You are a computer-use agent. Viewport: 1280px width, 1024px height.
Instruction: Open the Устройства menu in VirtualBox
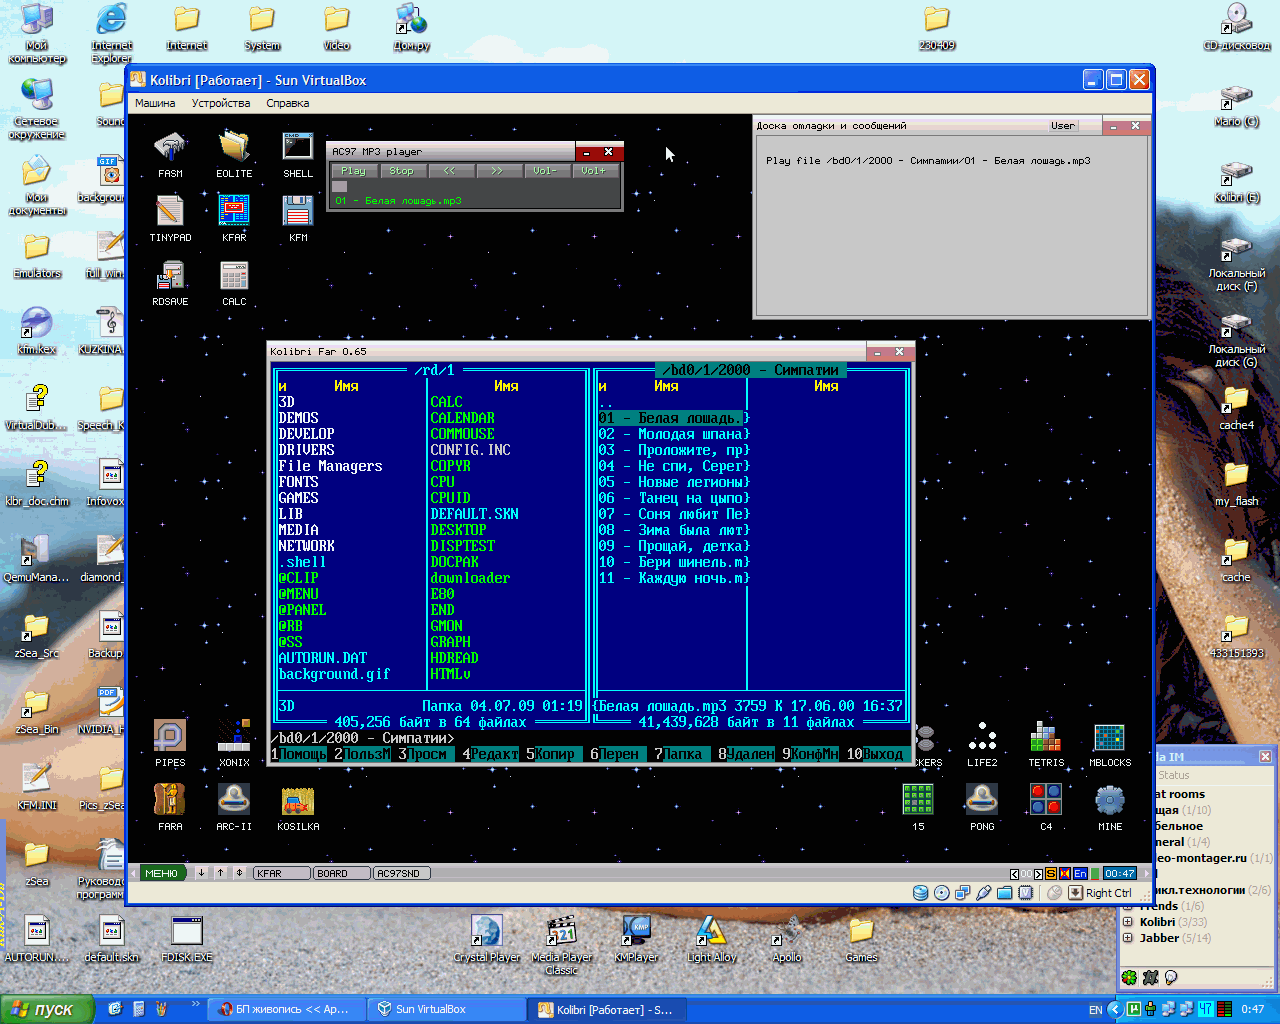[x=220, y=103]
